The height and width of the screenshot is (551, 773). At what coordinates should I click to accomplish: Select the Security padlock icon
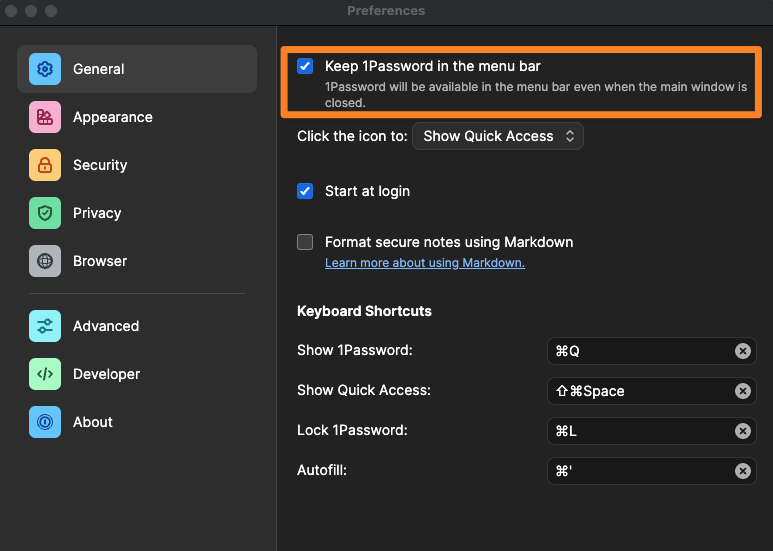[45, 165]
